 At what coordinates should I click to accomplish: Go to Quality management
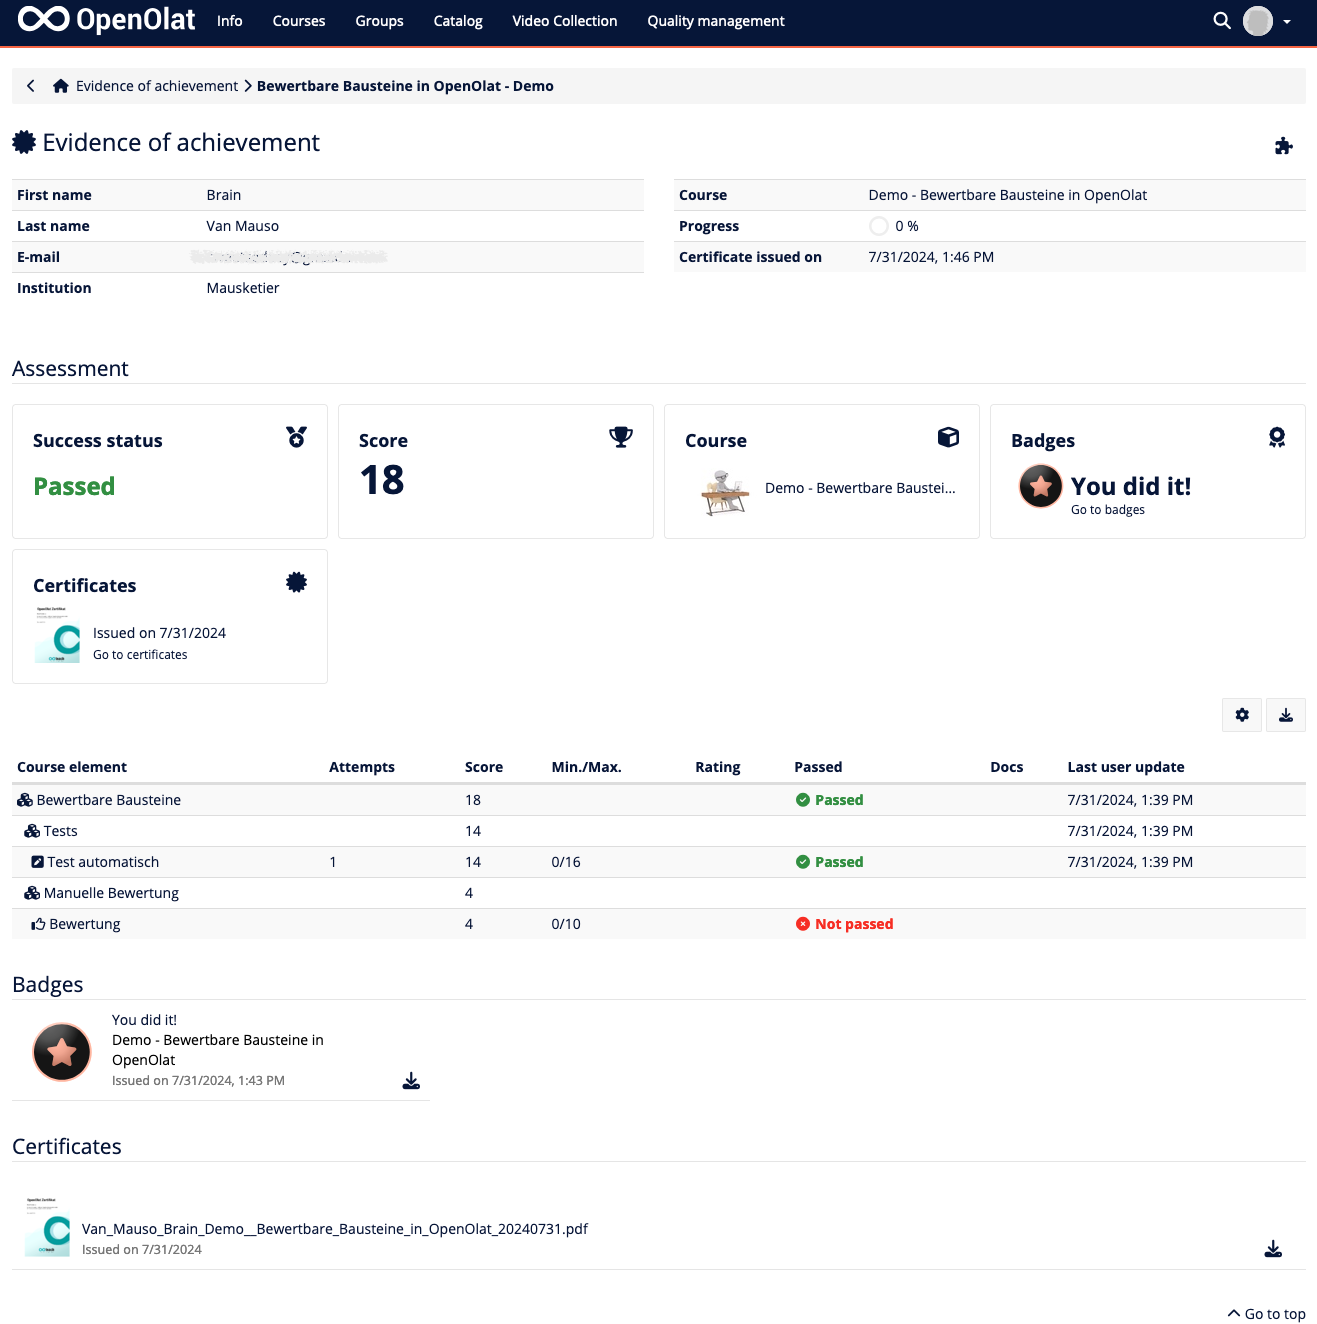[715, 21]
